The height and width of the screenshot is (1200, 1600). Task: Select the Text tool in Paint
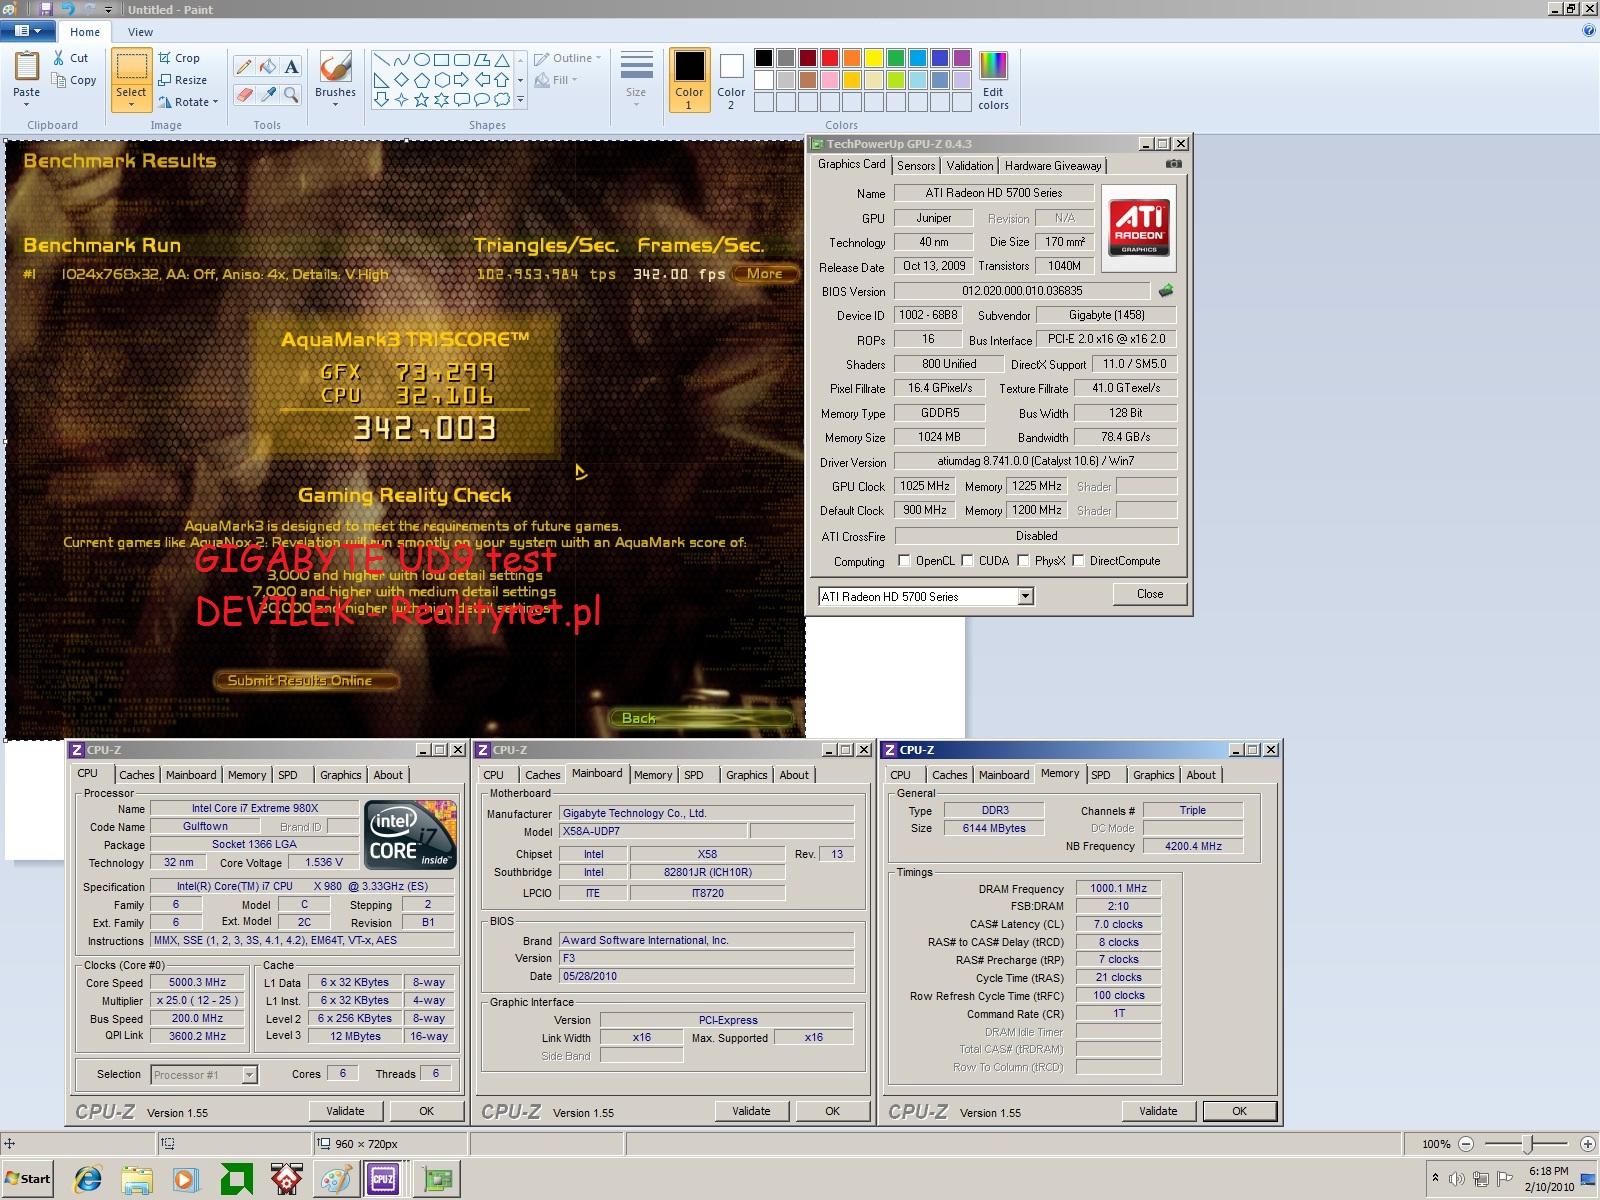[291, 67]
